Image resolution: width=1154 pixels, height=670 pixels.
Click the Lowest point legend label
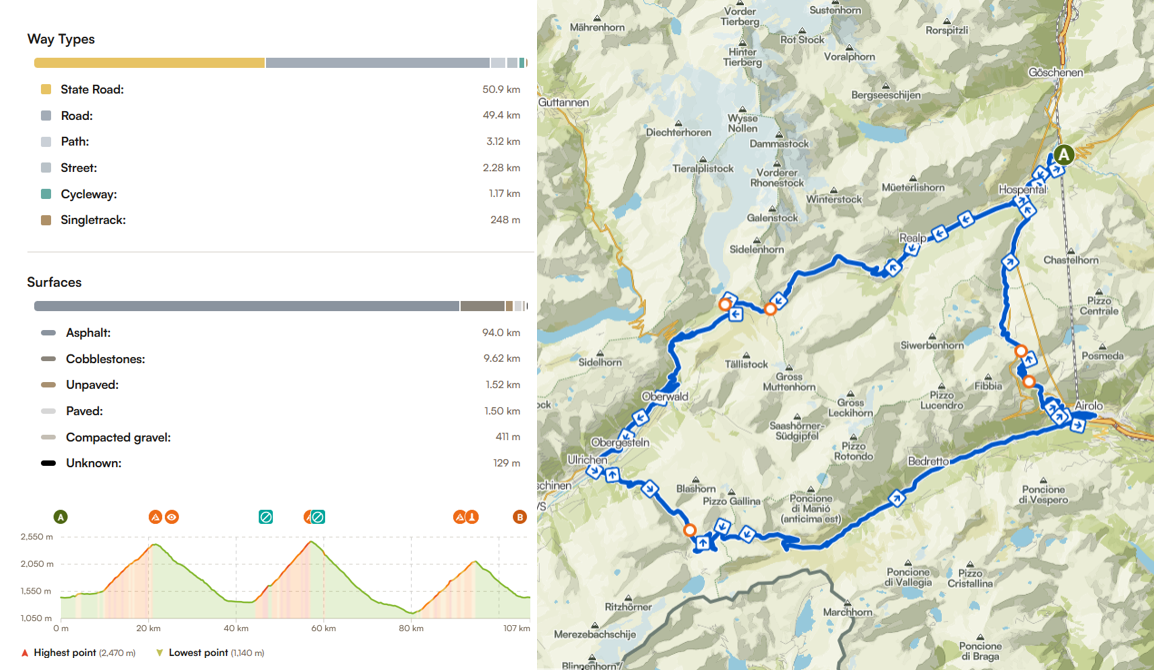pos(200,653)
